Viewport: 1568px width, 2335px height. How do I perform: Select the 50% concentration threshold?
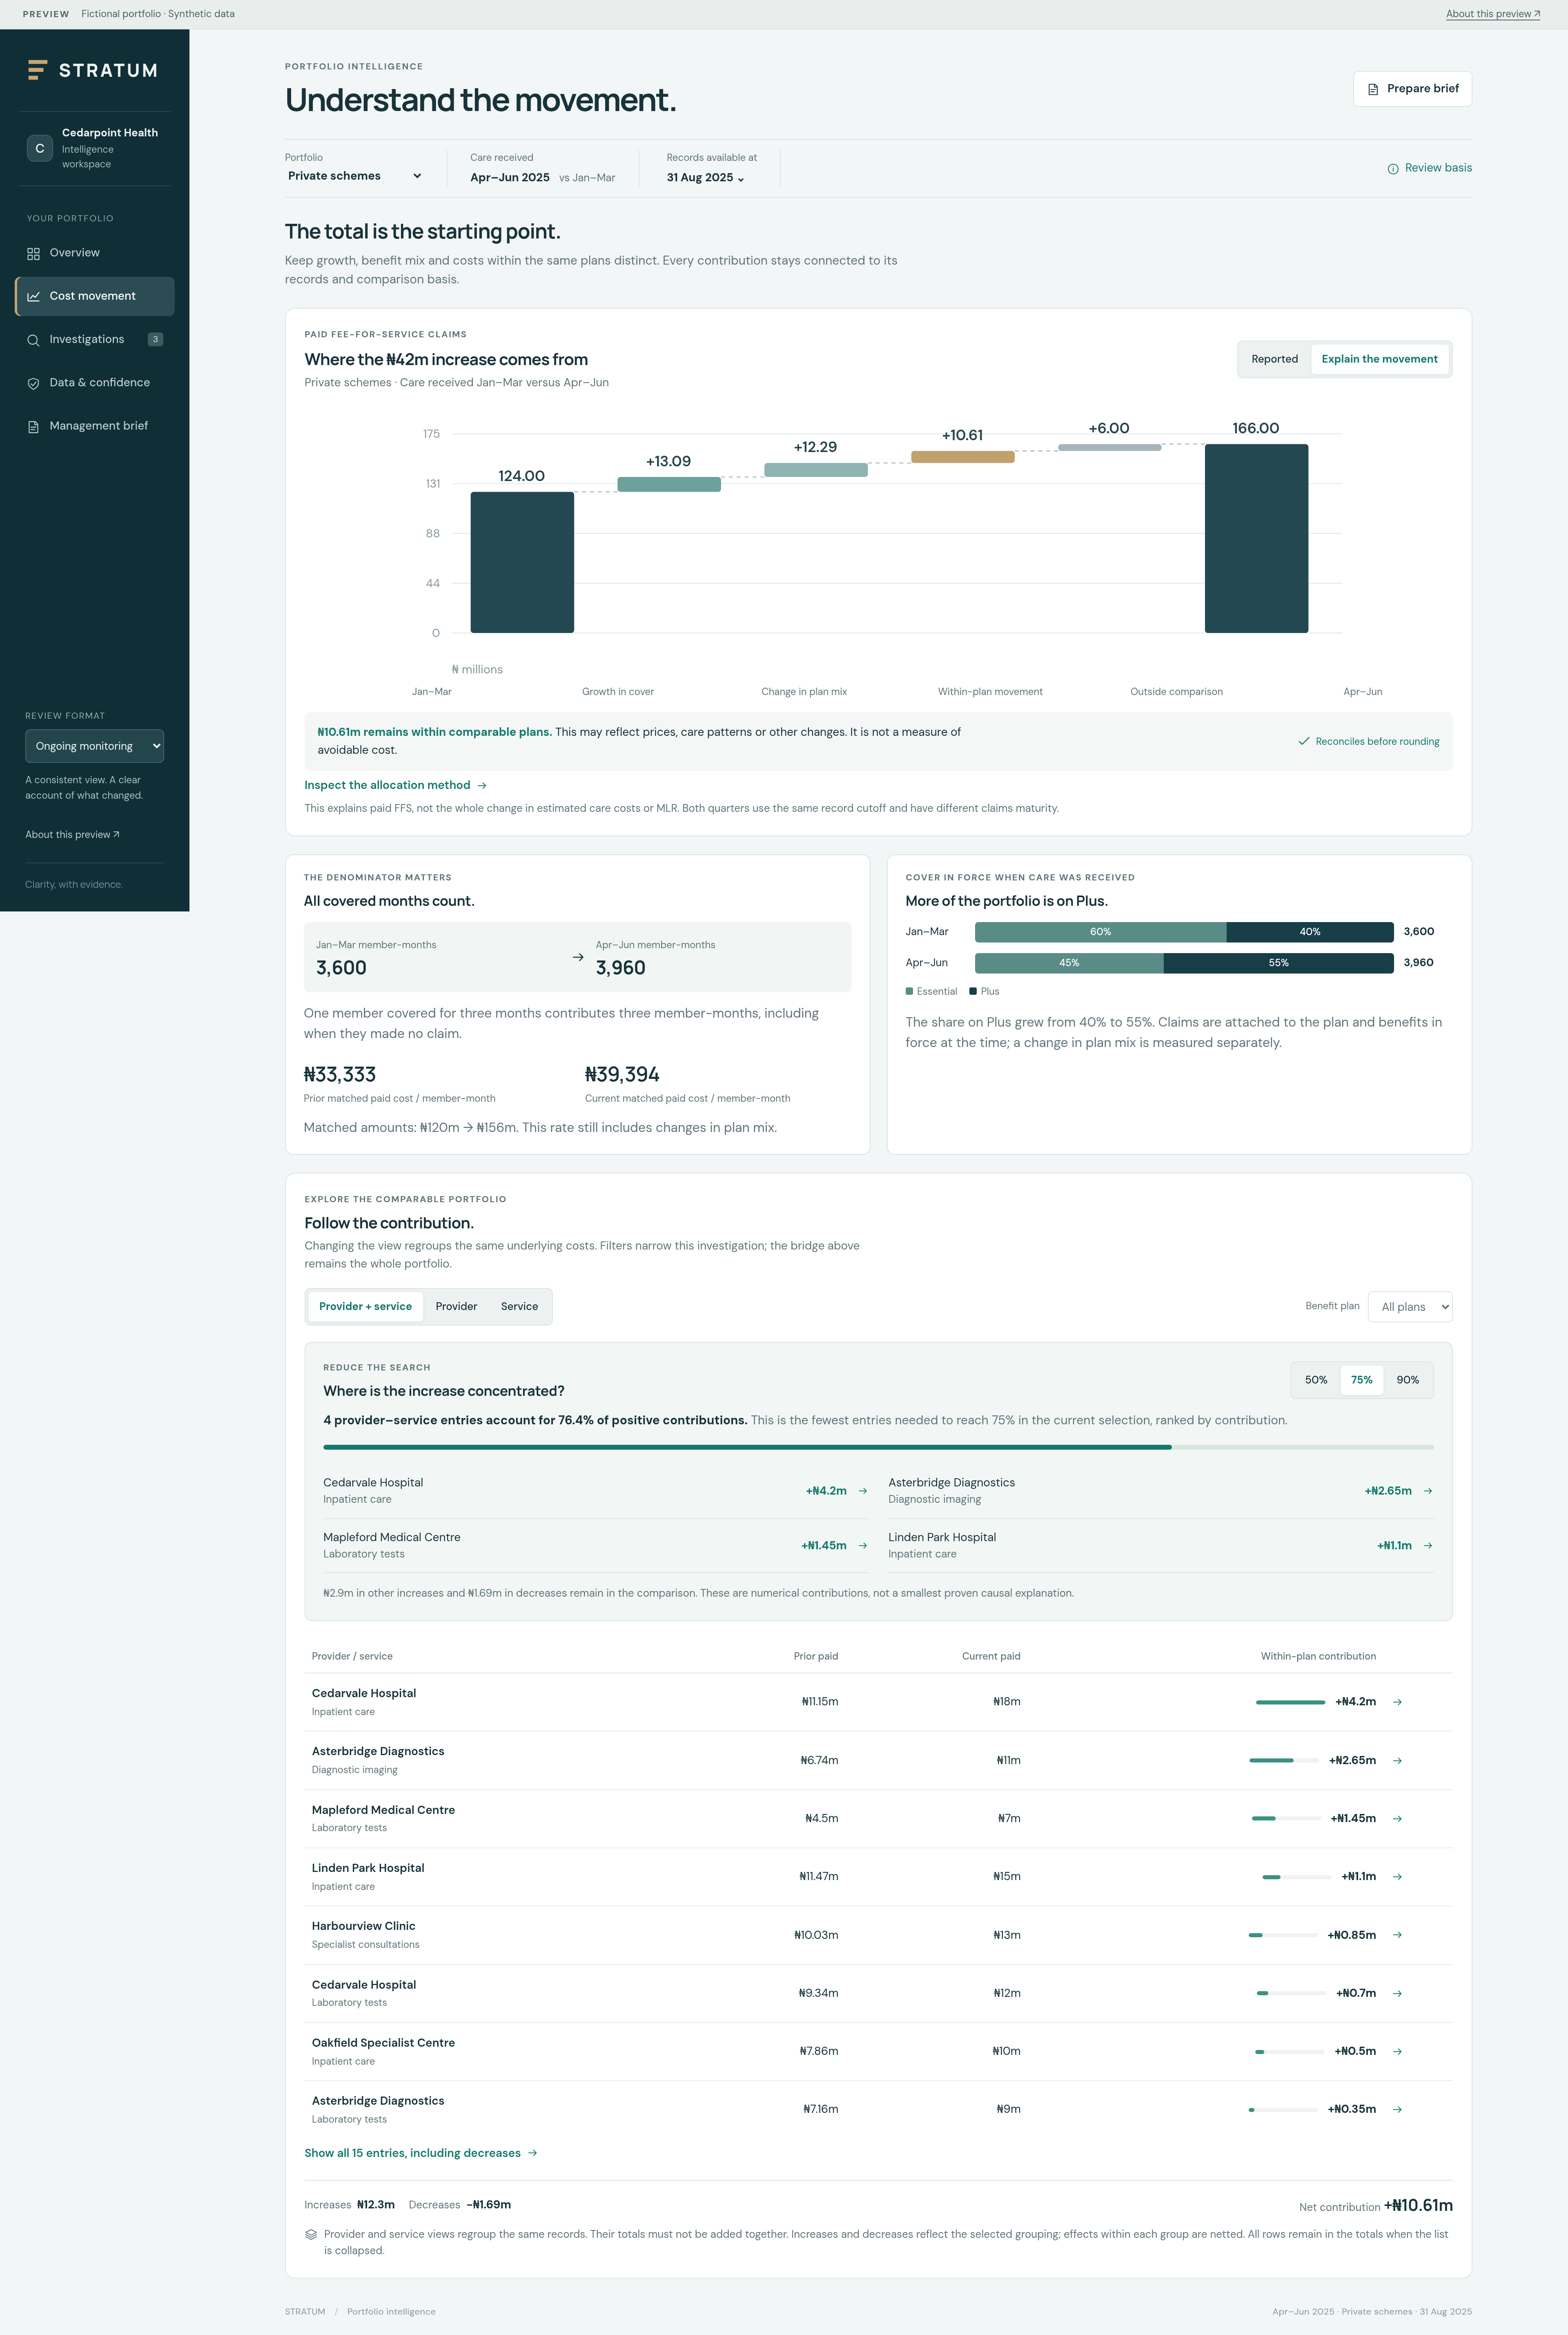[x=1316, y=1380]
